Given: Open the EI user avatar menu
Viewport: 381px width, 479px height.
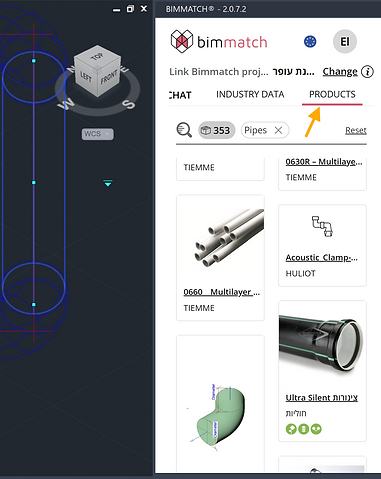Looking at the screenshot, I should pos(345,42).
